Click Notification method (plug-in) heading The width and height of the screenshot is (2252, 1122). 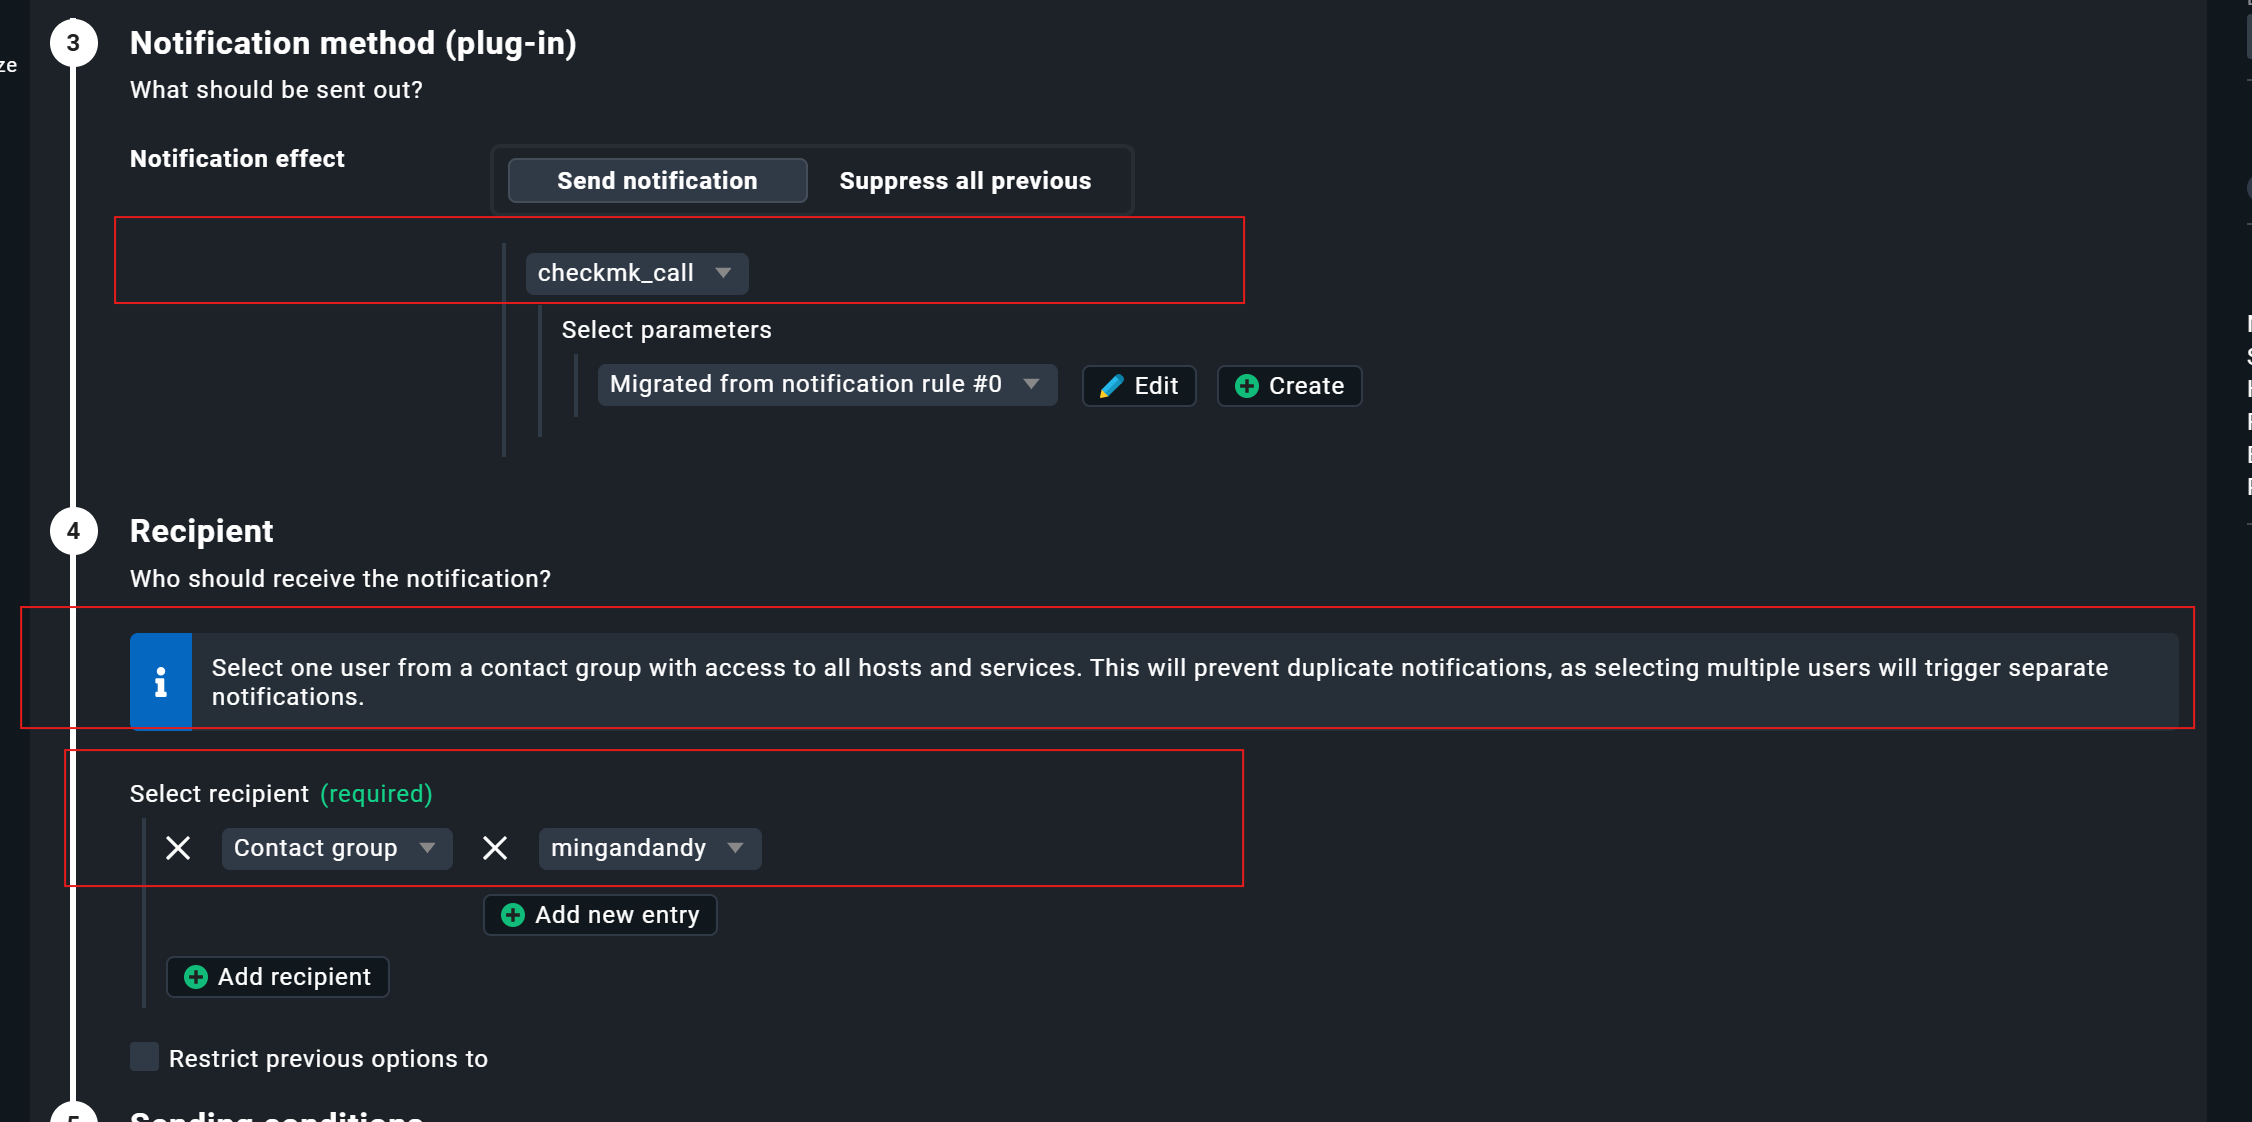pos(353,43)
